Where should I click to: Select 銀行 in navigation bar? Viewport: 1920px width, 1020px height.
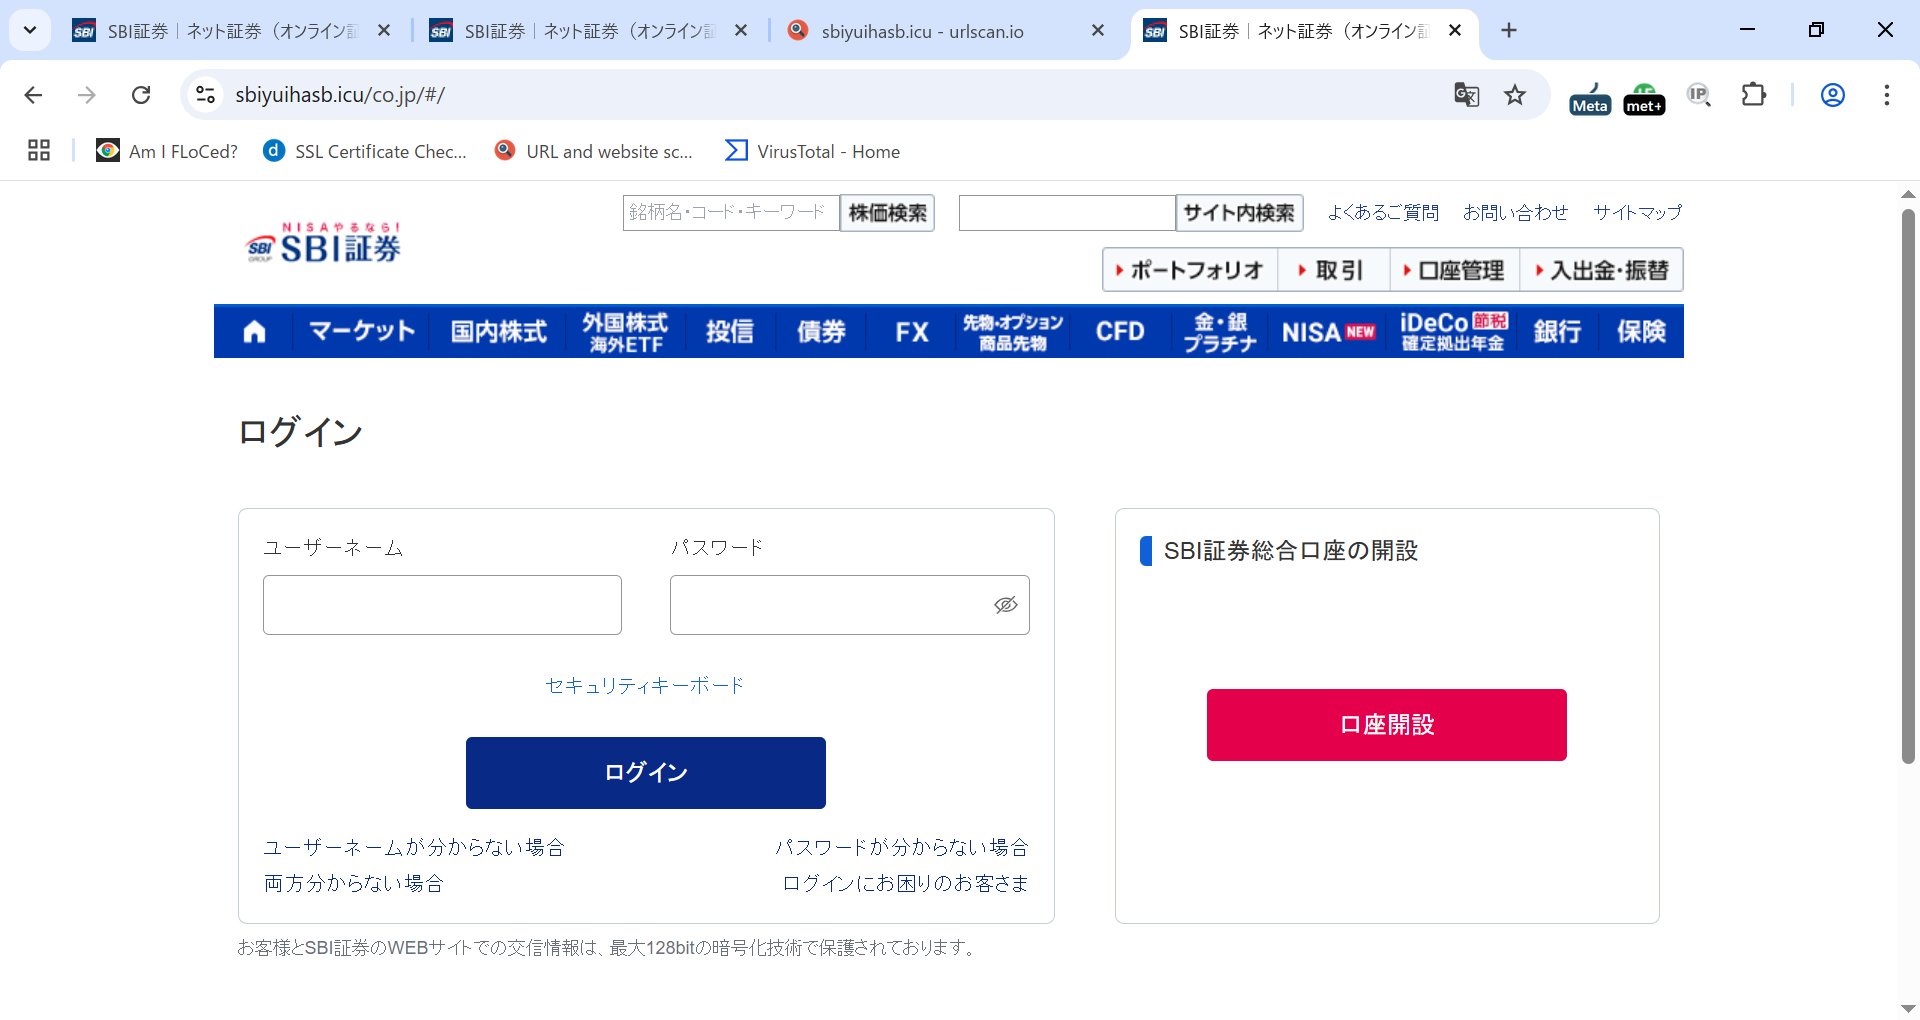[1558, 332]
